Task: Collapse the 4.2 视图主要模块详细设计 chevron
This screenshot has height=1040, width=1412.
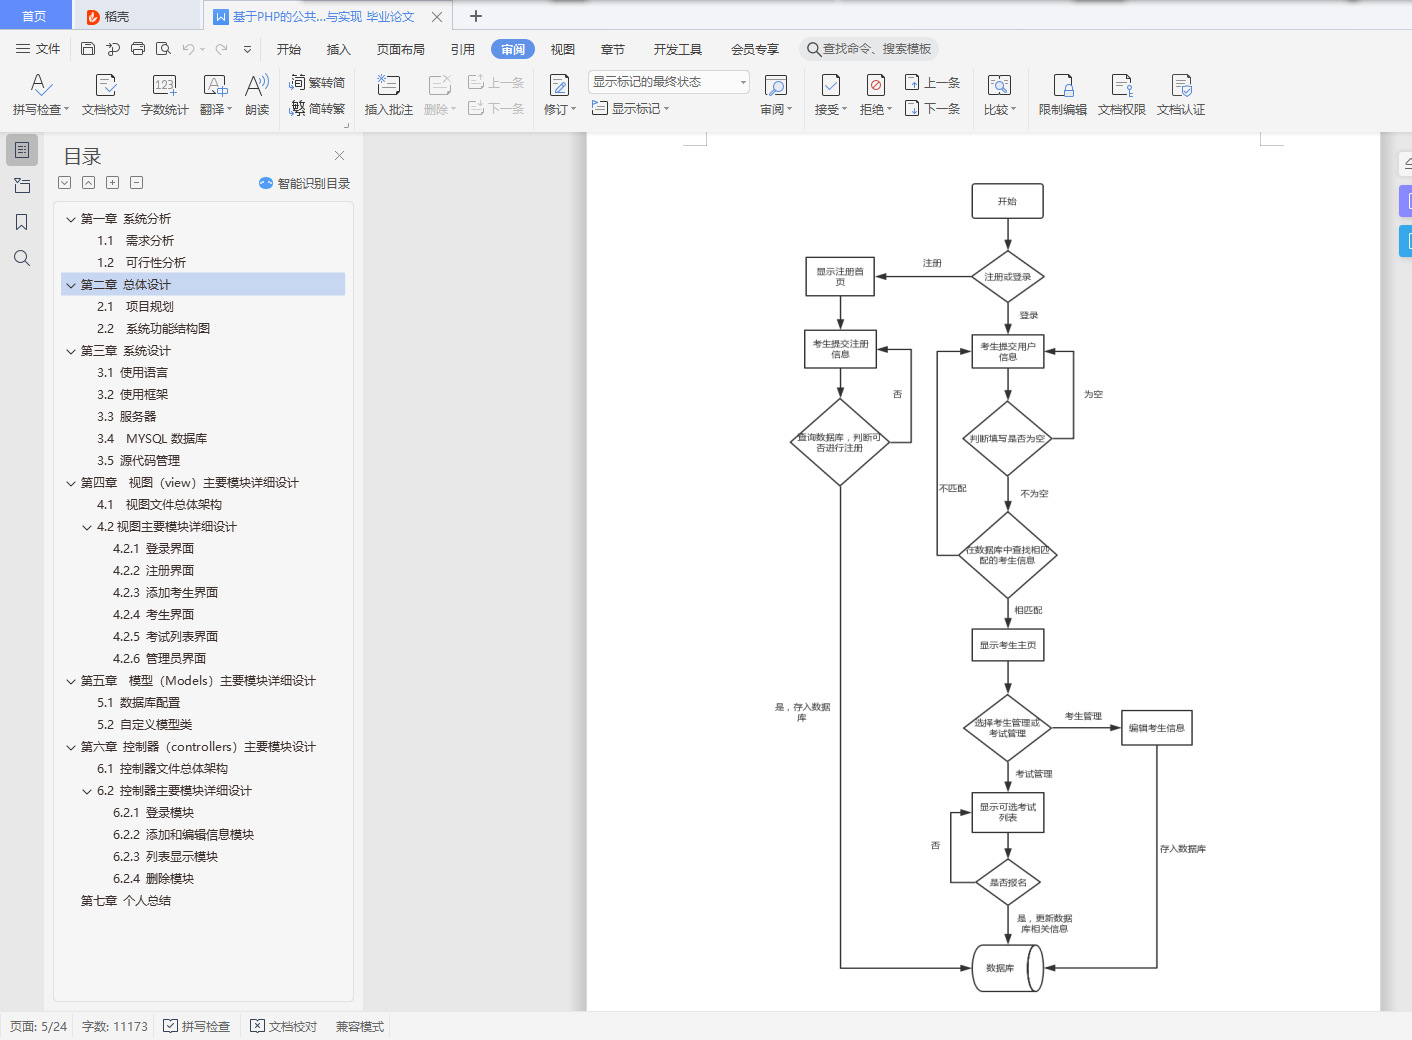Action: click(x=87, y=527)
